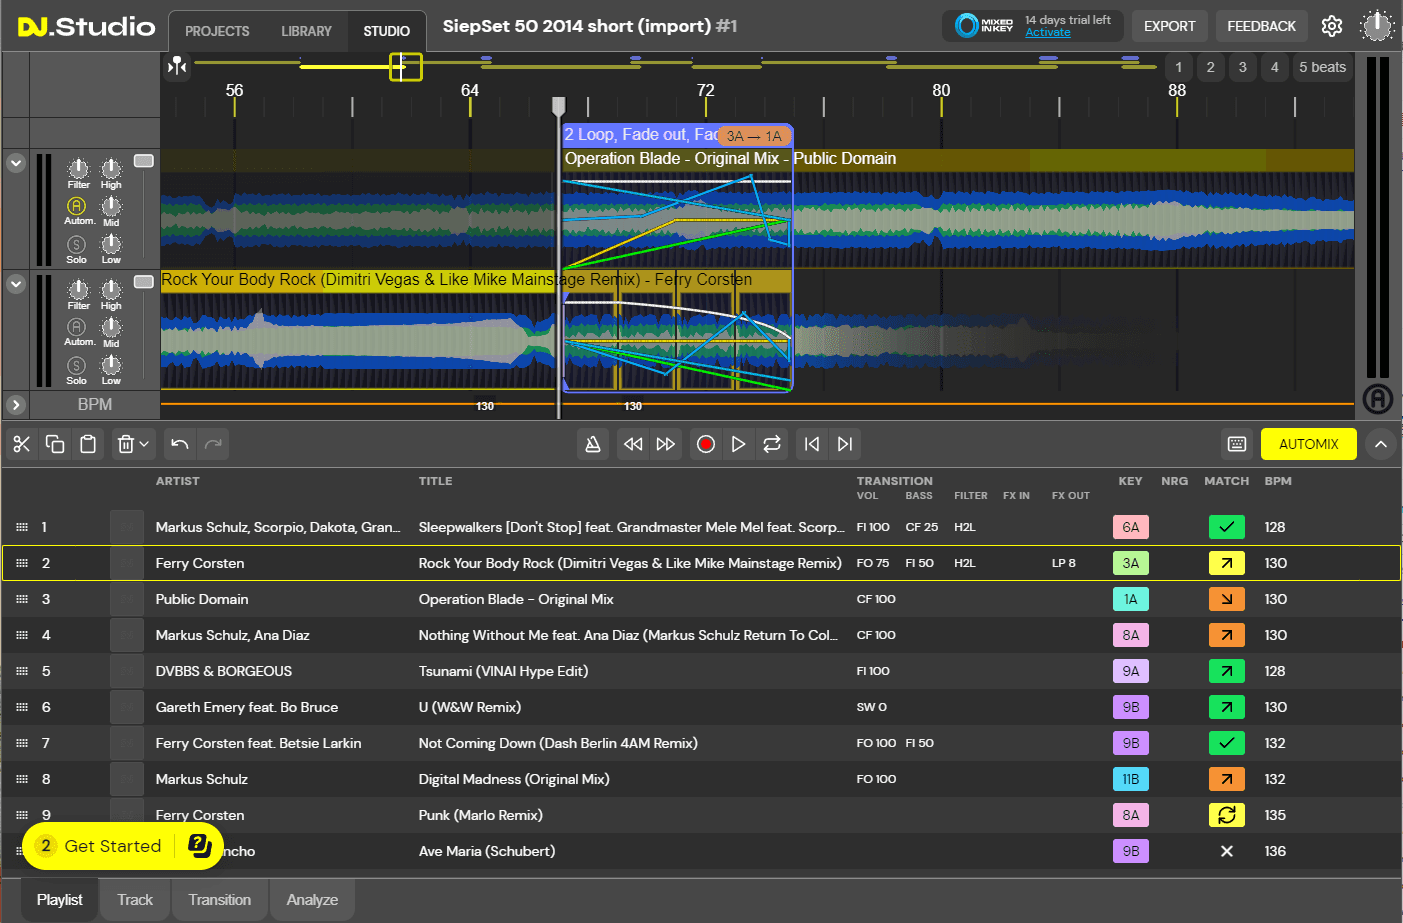Toggle Autom. on the second track
1403x923 pixels.
pos(77,327)
